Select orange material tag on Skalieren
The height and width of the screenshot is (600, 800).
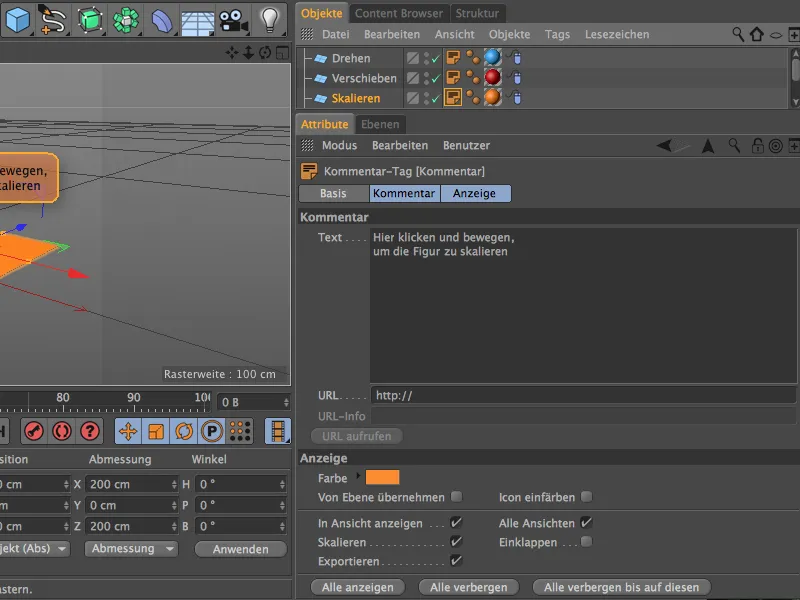coord(492,97)
